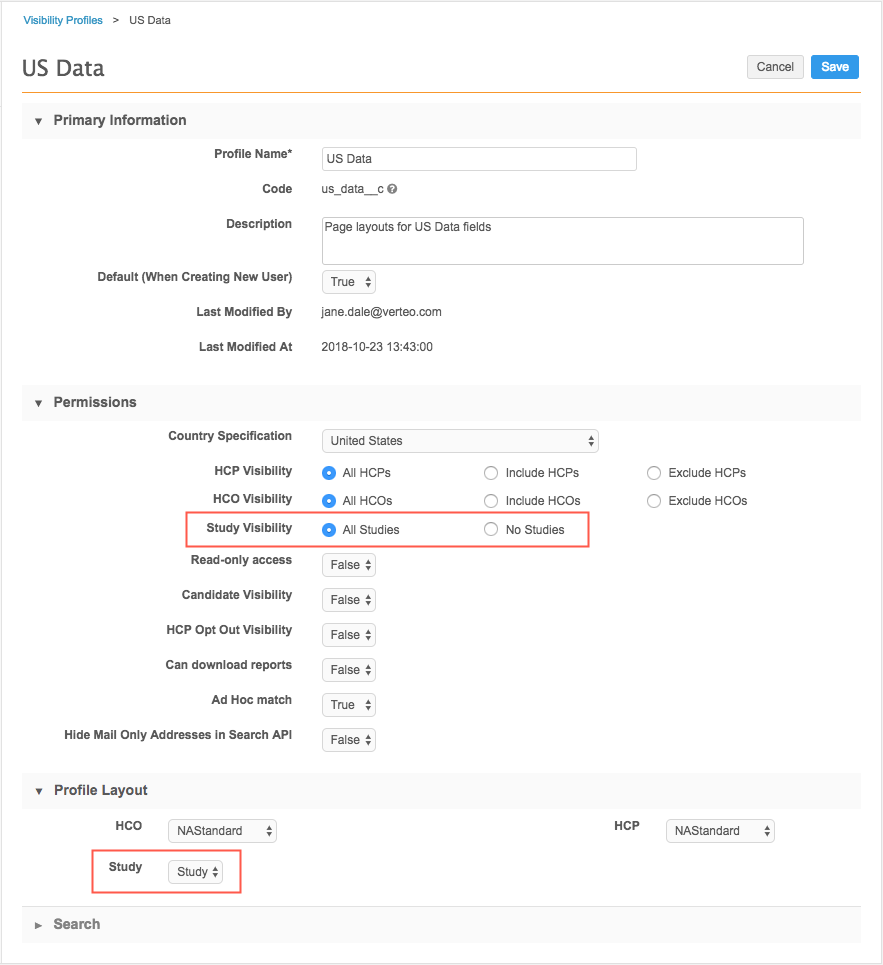Screen dimensions: 883x965
Task: Go to Visibility Profiles breadcrumb link
Action: tap(63, 20)
